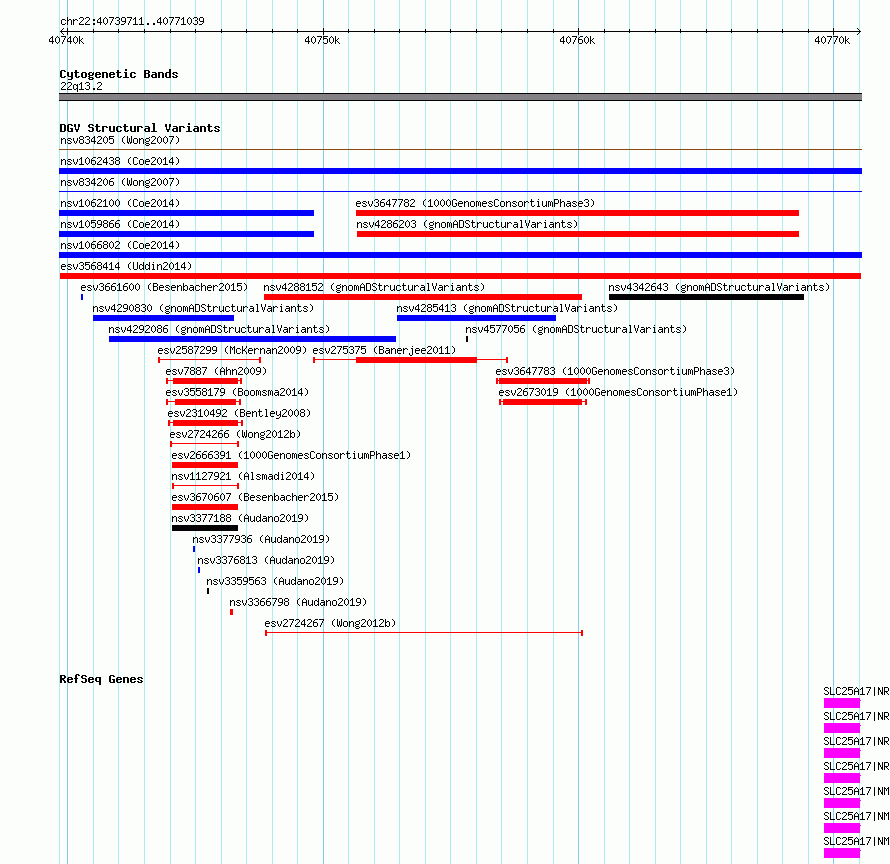The width and height of the screenshot is (890, 864).
Task: Click the 40740k ruler tick label
Action: 66,40
